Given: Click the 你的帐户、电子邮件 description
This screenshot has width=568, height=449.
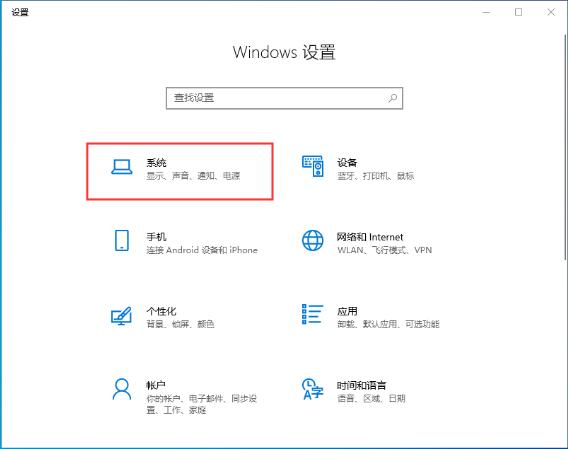Looking at the screenshot, I should 201,404.
